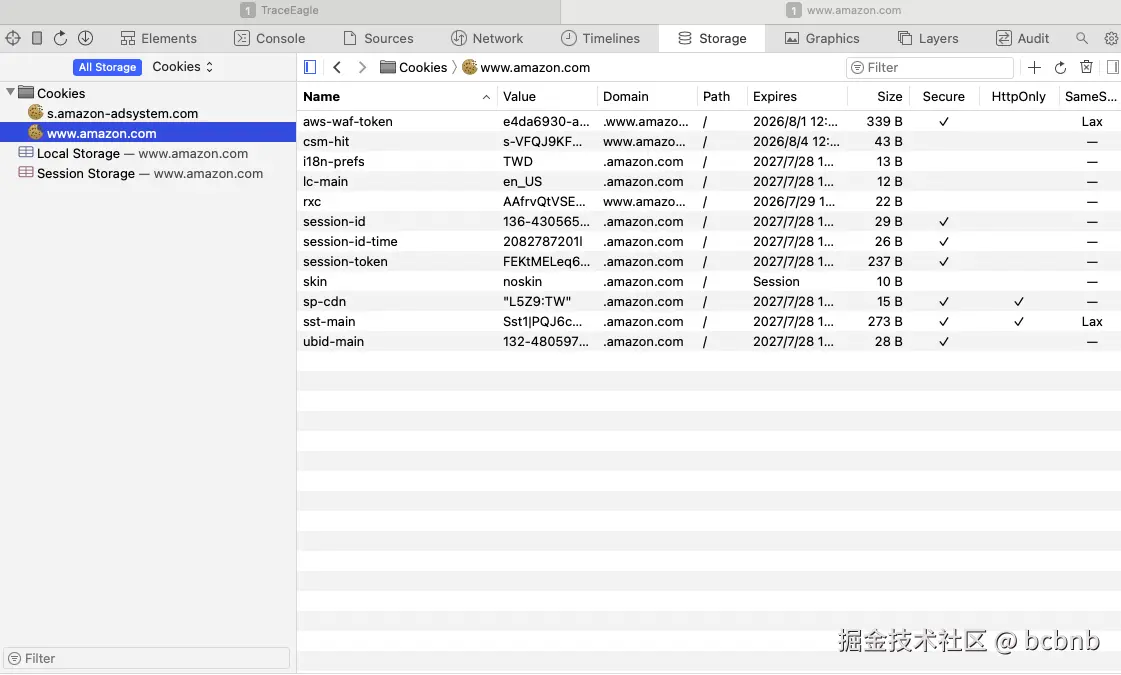The height and width of the screenshot is (675, 1121).
Task: Open the Cookies storage type dropdown
Action: click(x=182, y=66)
